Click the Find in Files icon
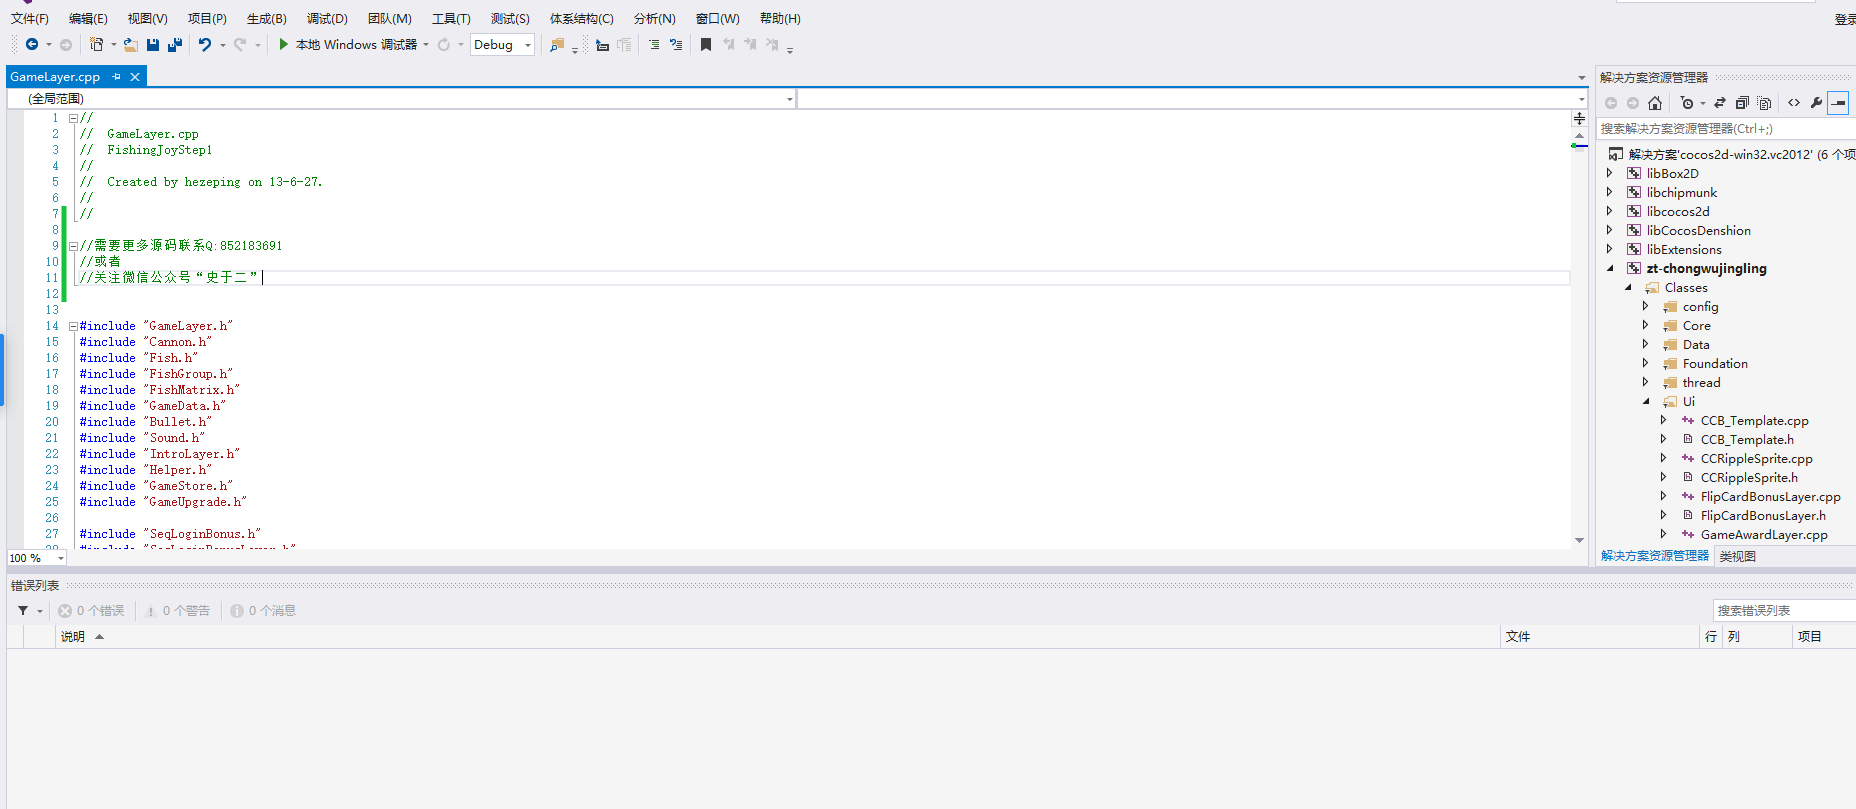 coord(557,44)
